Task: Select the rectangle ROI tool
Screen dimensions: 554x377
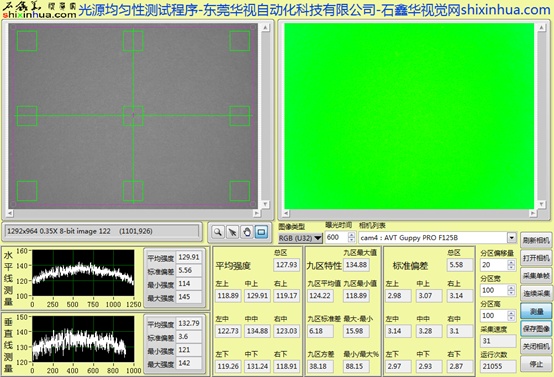Action: pyautogui.click(x=261, y=232)
